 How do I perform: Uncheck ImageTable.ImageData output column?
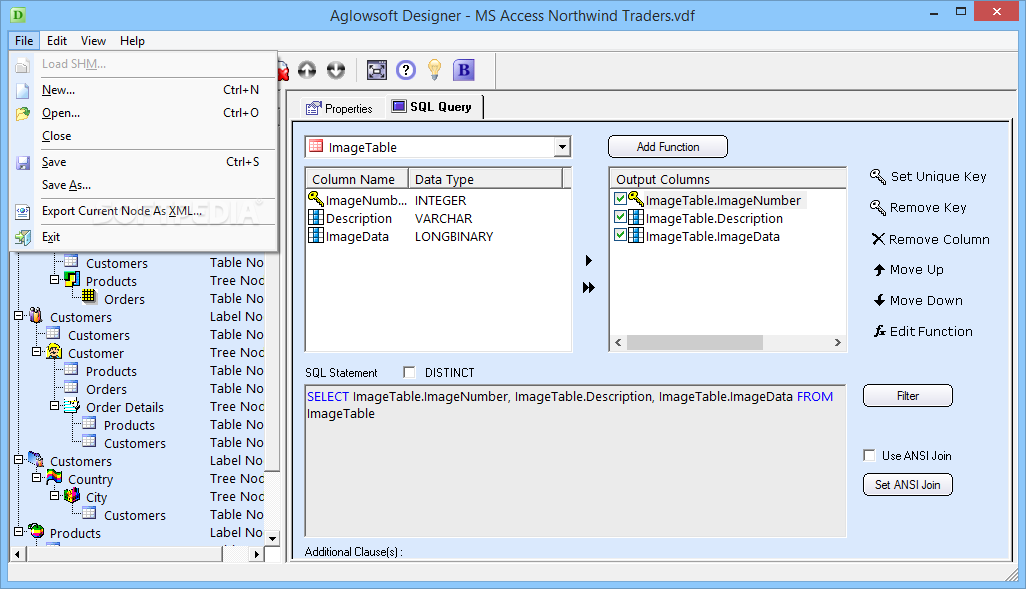[x=620, y=234]
